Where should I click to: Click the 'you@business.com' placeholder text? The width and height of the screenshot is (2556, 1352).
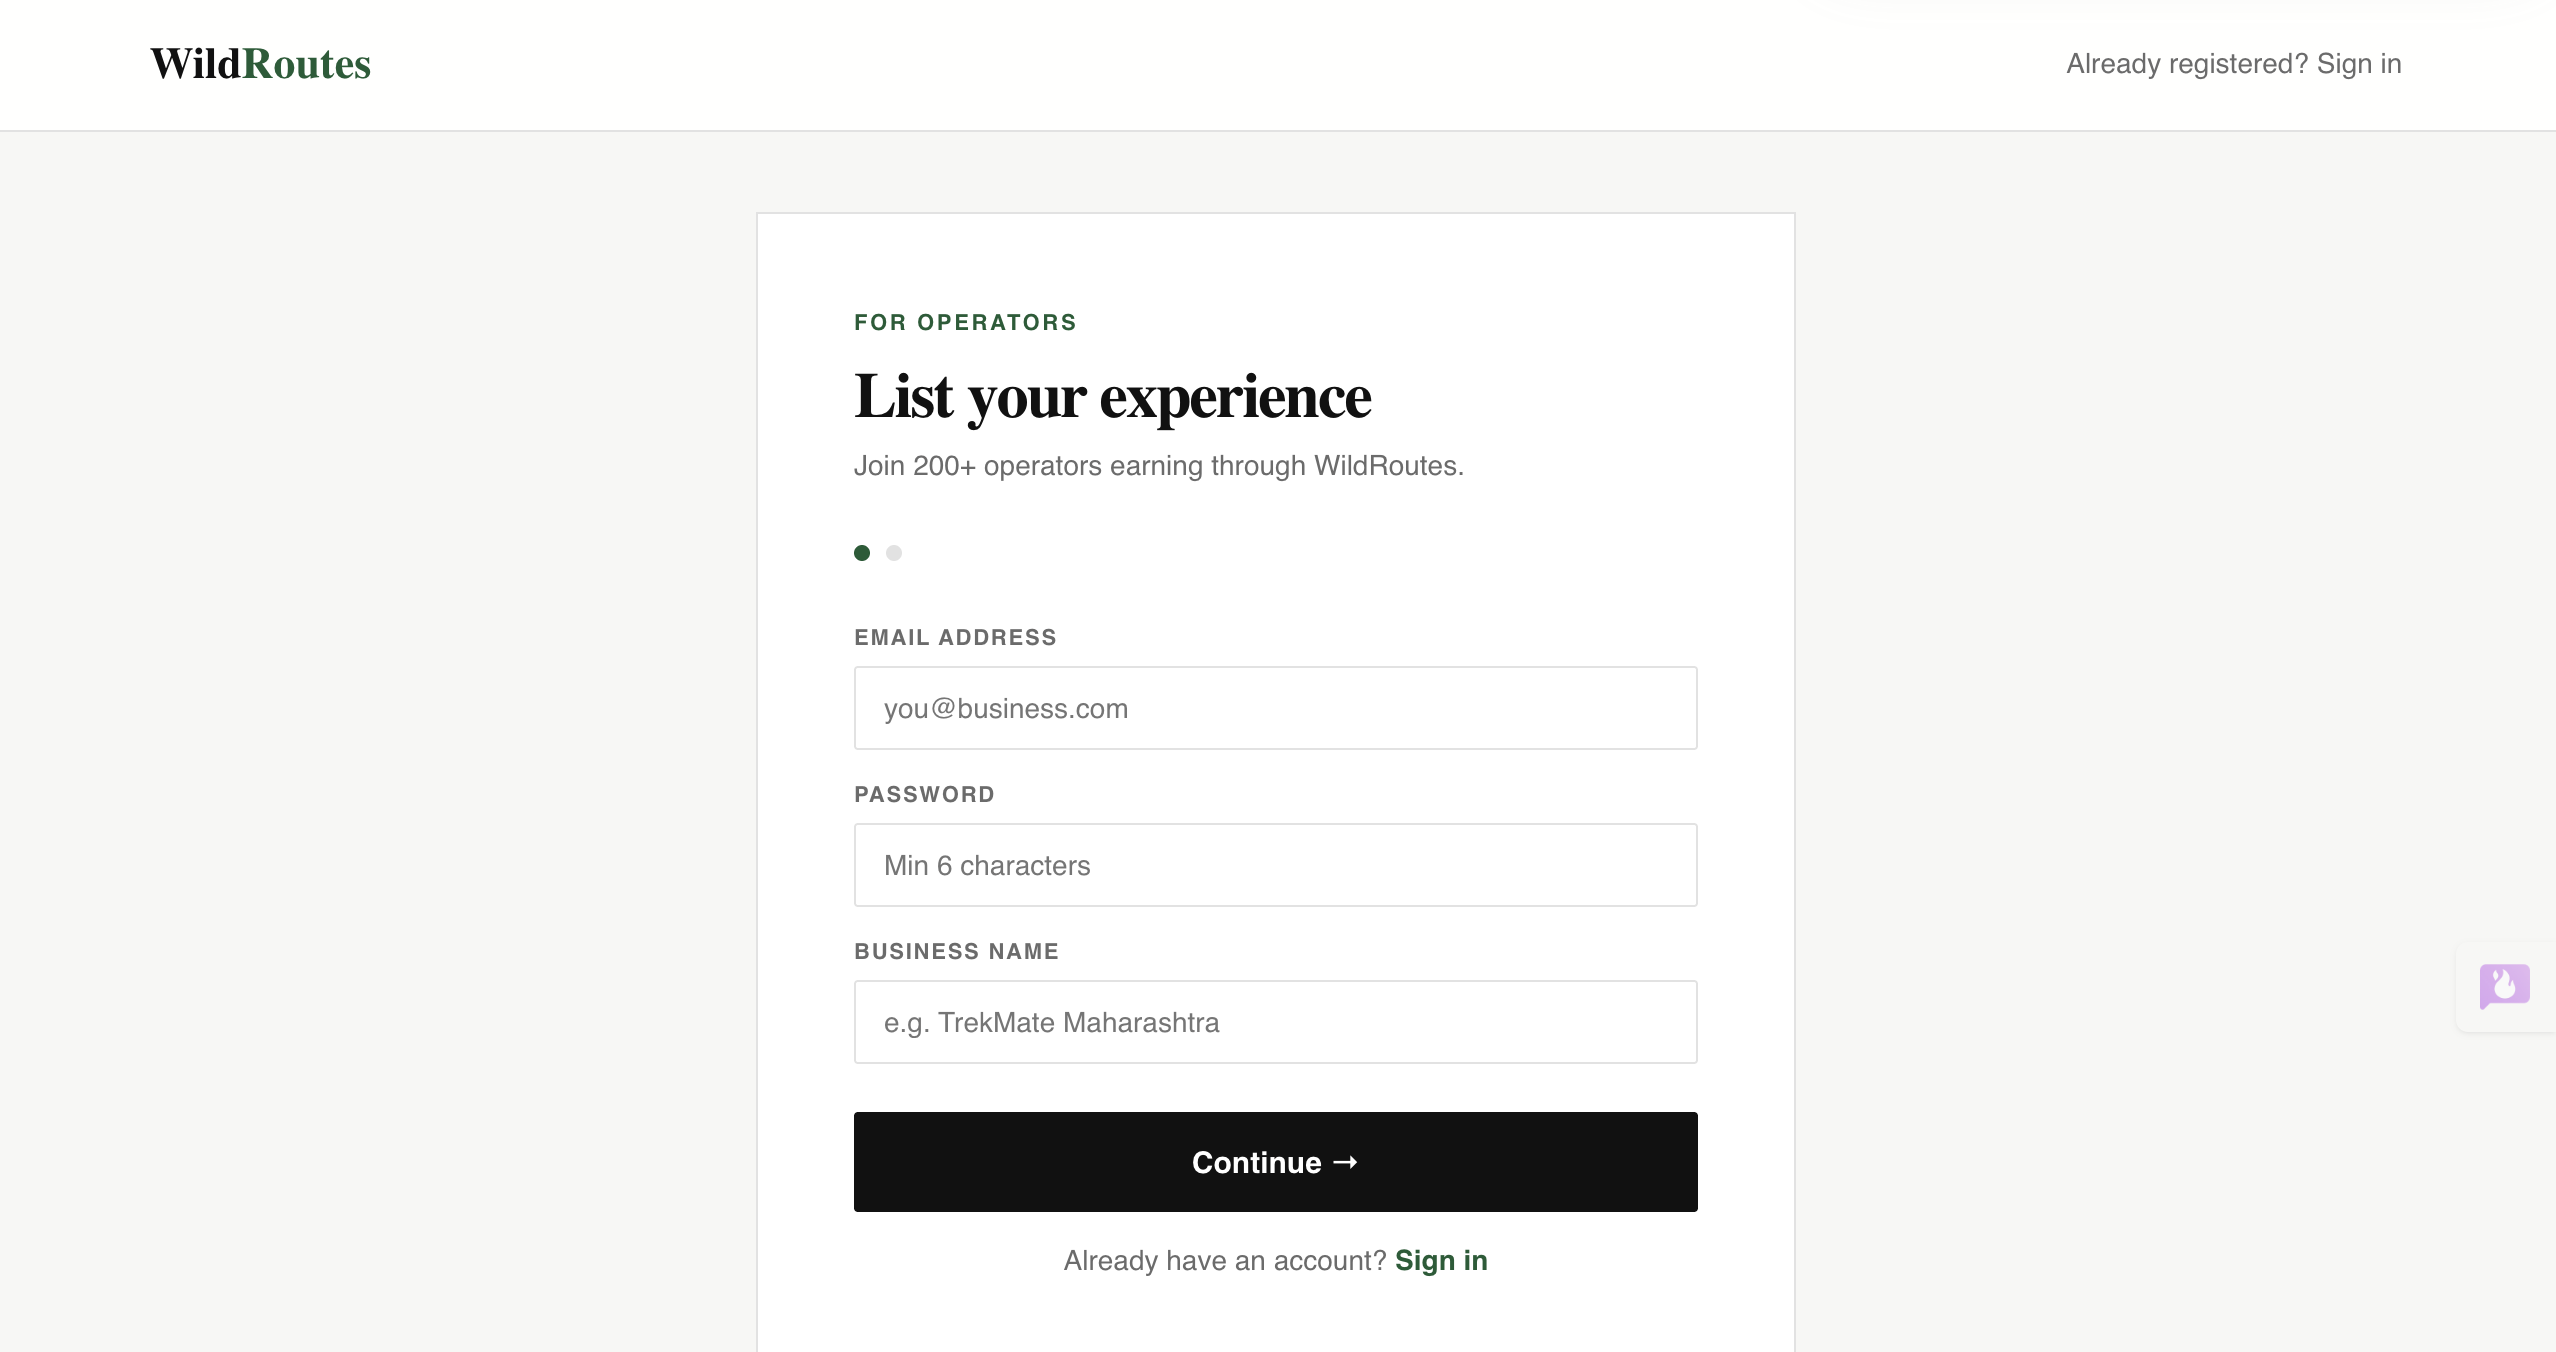pyautogui.click(x=1006, y=708)
